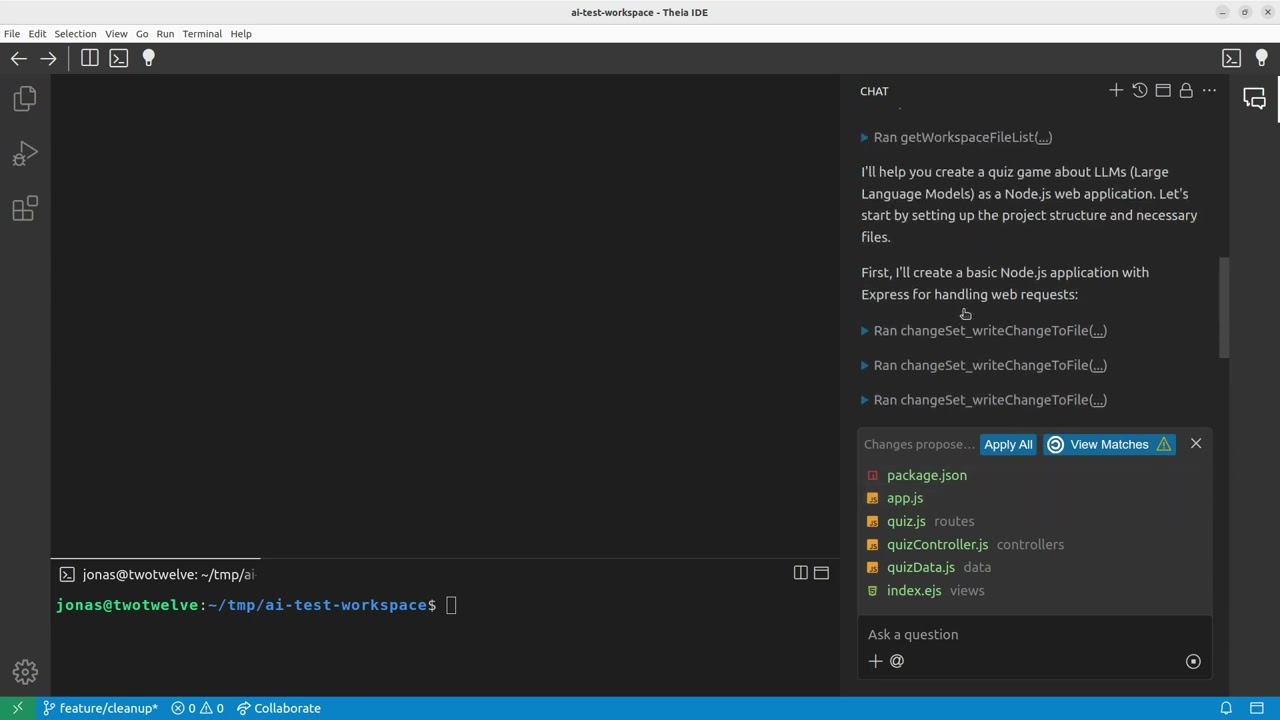Click the lightbulb icon at the toolbar's far right
The width and height of the screenshot is (1280, 720).
pos(1261,58)
